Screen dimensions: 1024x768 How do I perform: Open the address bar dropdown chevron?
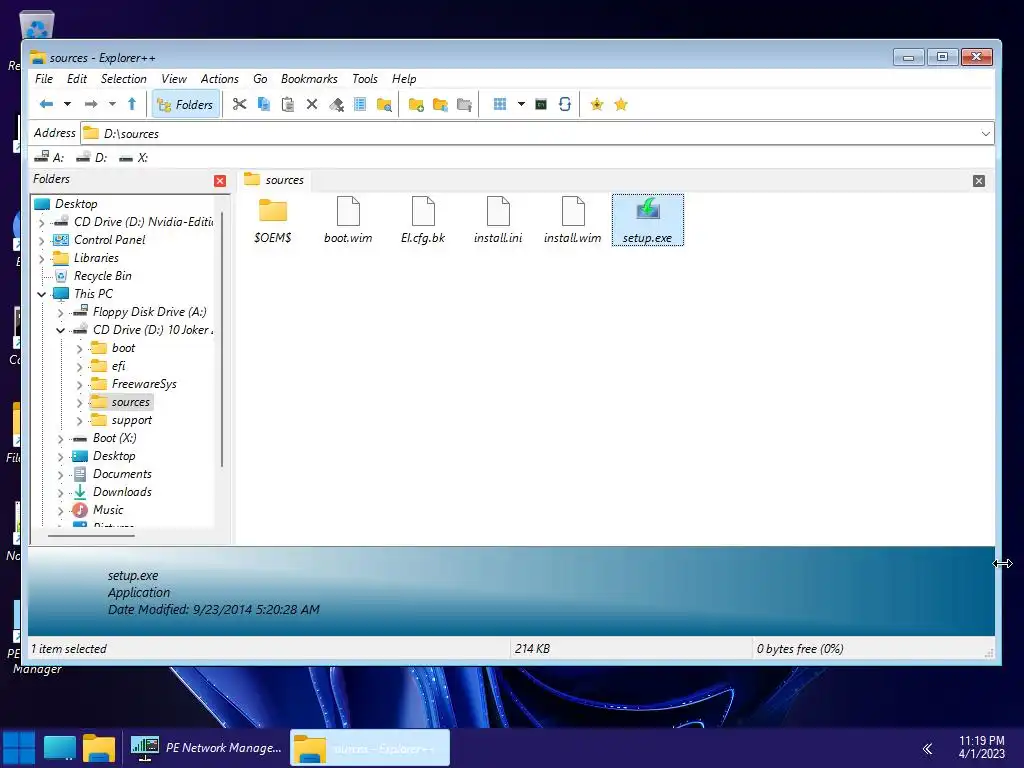(x=985, y=134)
